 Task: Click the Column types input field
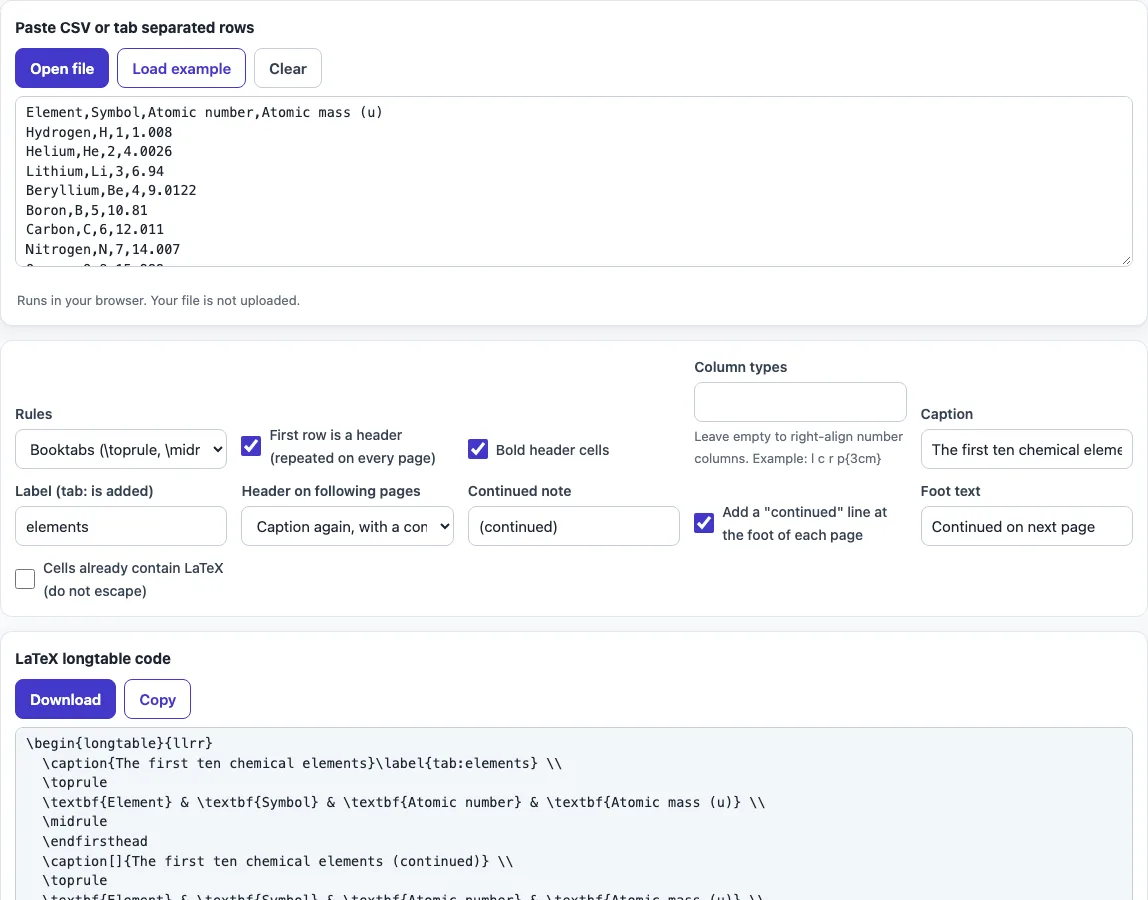(800, 402)
